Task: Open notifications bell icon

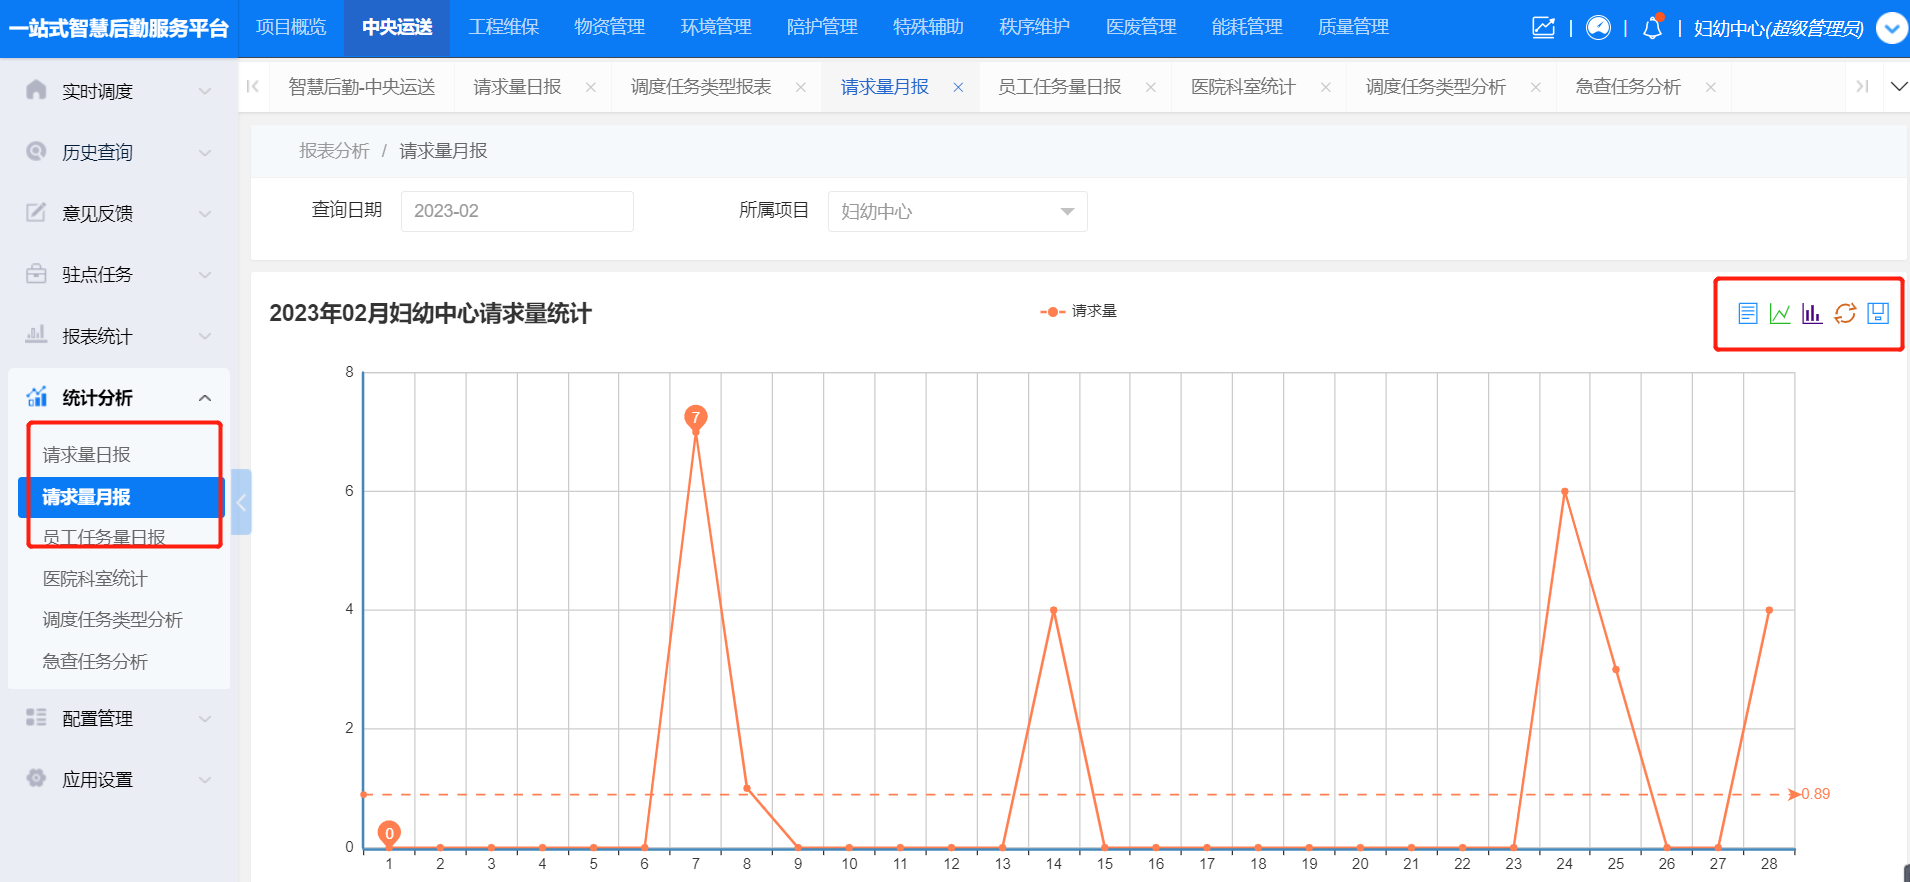Action: 1652,28
